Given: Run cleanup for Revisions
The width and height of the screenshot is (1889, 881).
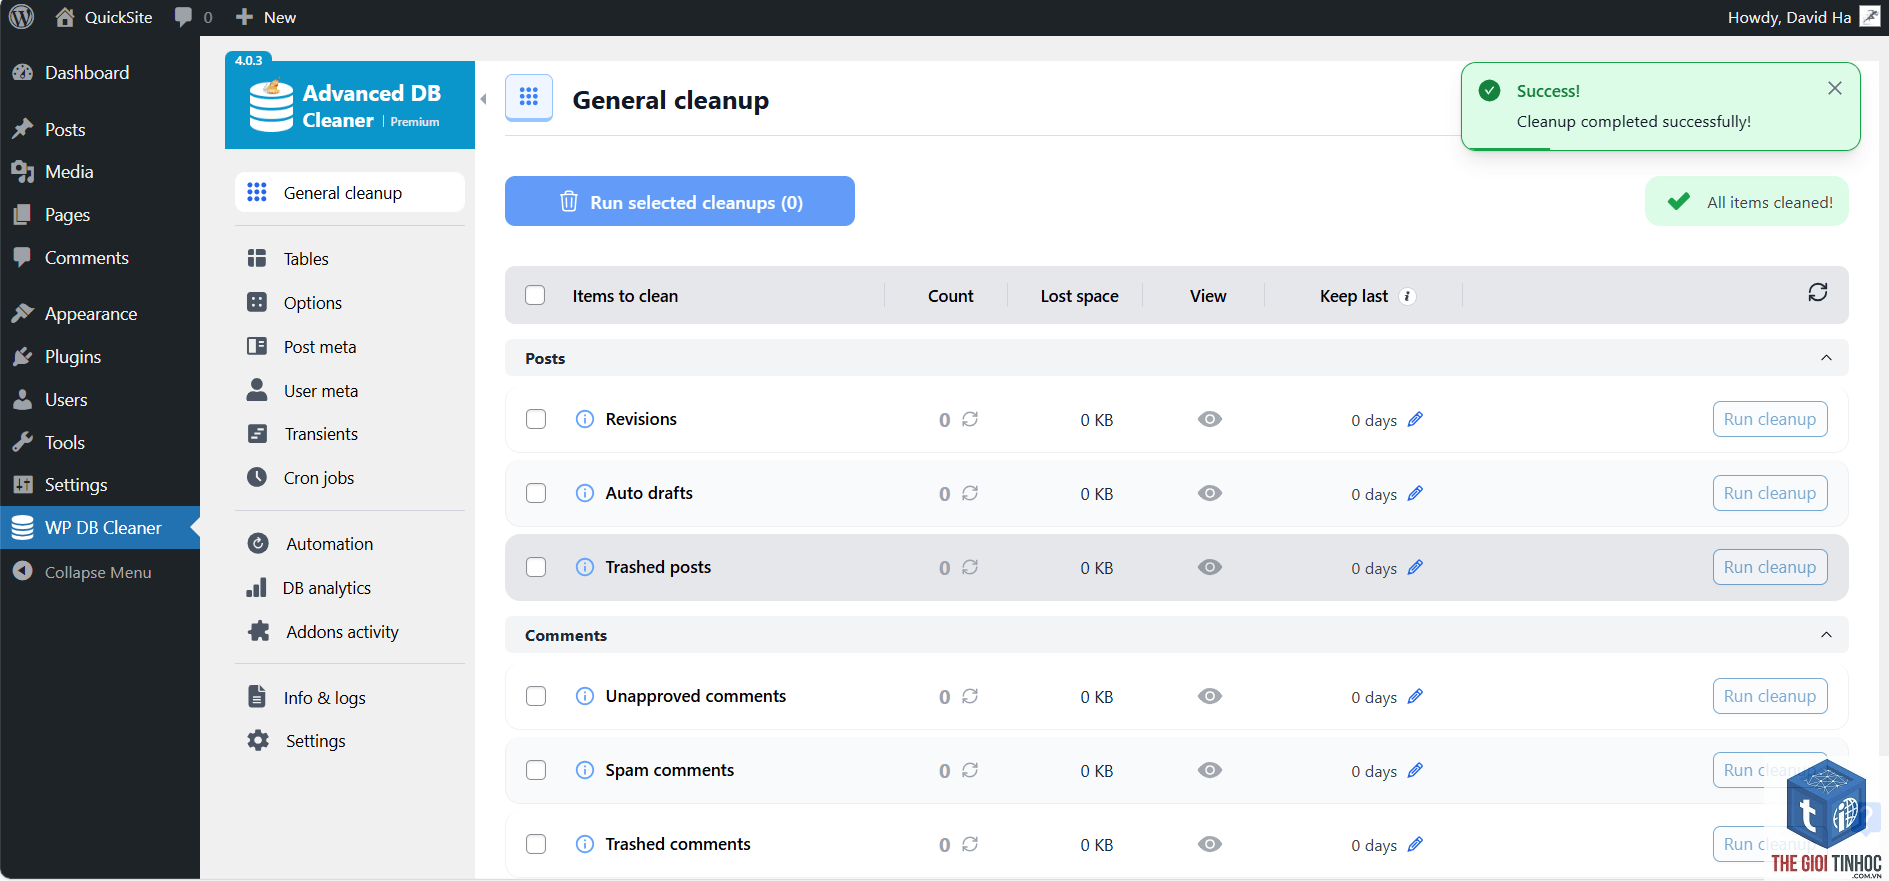Looking at the screenshot, I should coord(1770,419).
